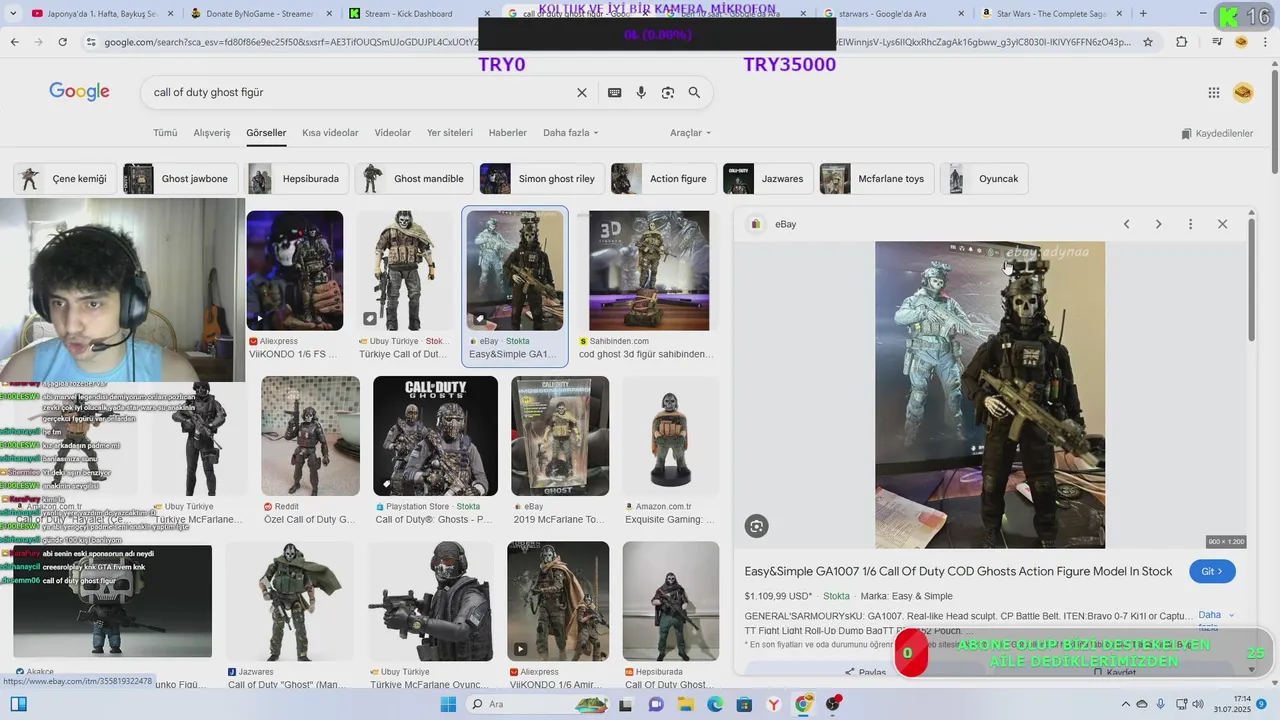Submit the query with the magnifier icon
Image resolution: width=1280 pixels, height=720 pixels.
click(x=694, y=92)
